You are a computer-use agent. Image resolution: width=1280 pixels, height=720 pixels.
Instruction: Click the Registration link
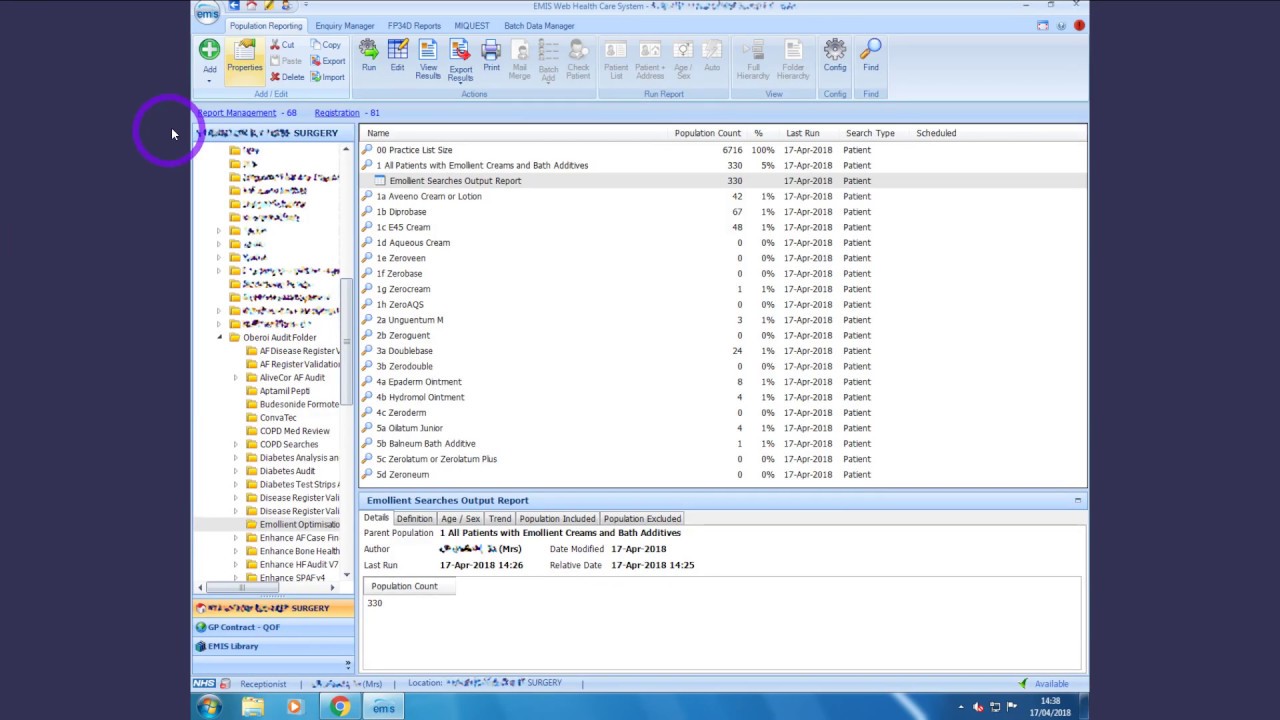(x=337, y=113)
